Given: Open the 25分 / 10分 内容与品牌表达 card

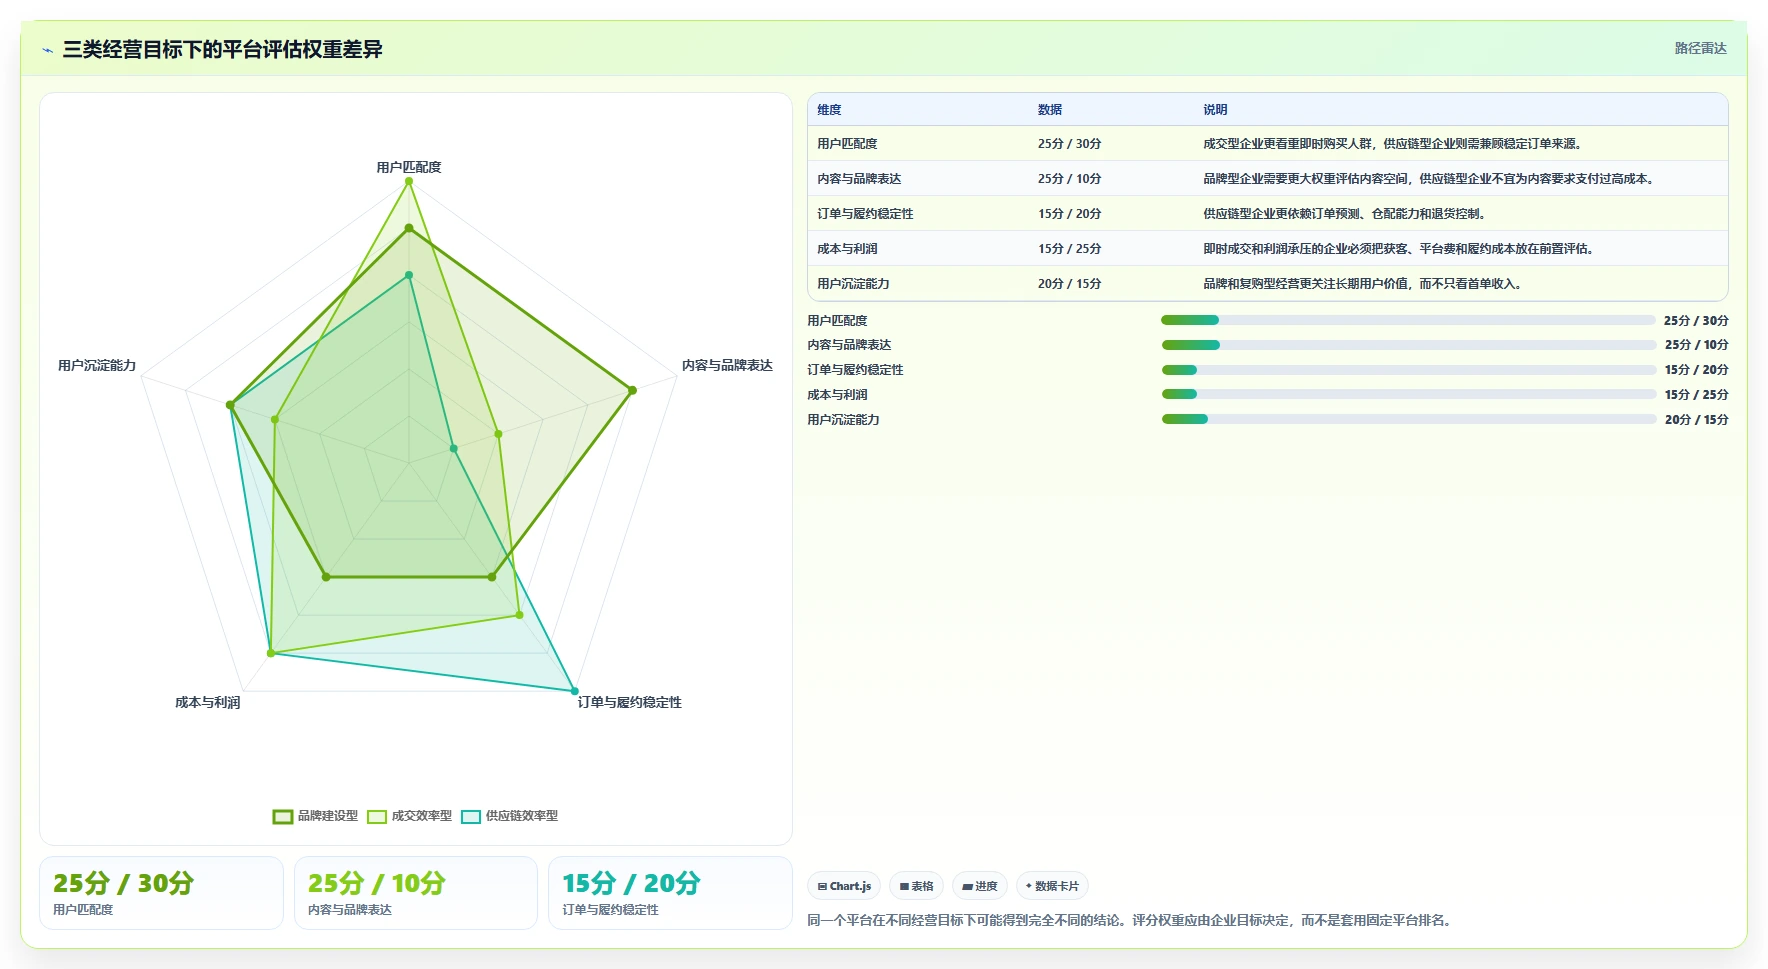Looking at the screenshot, I should tap(416, 893).
